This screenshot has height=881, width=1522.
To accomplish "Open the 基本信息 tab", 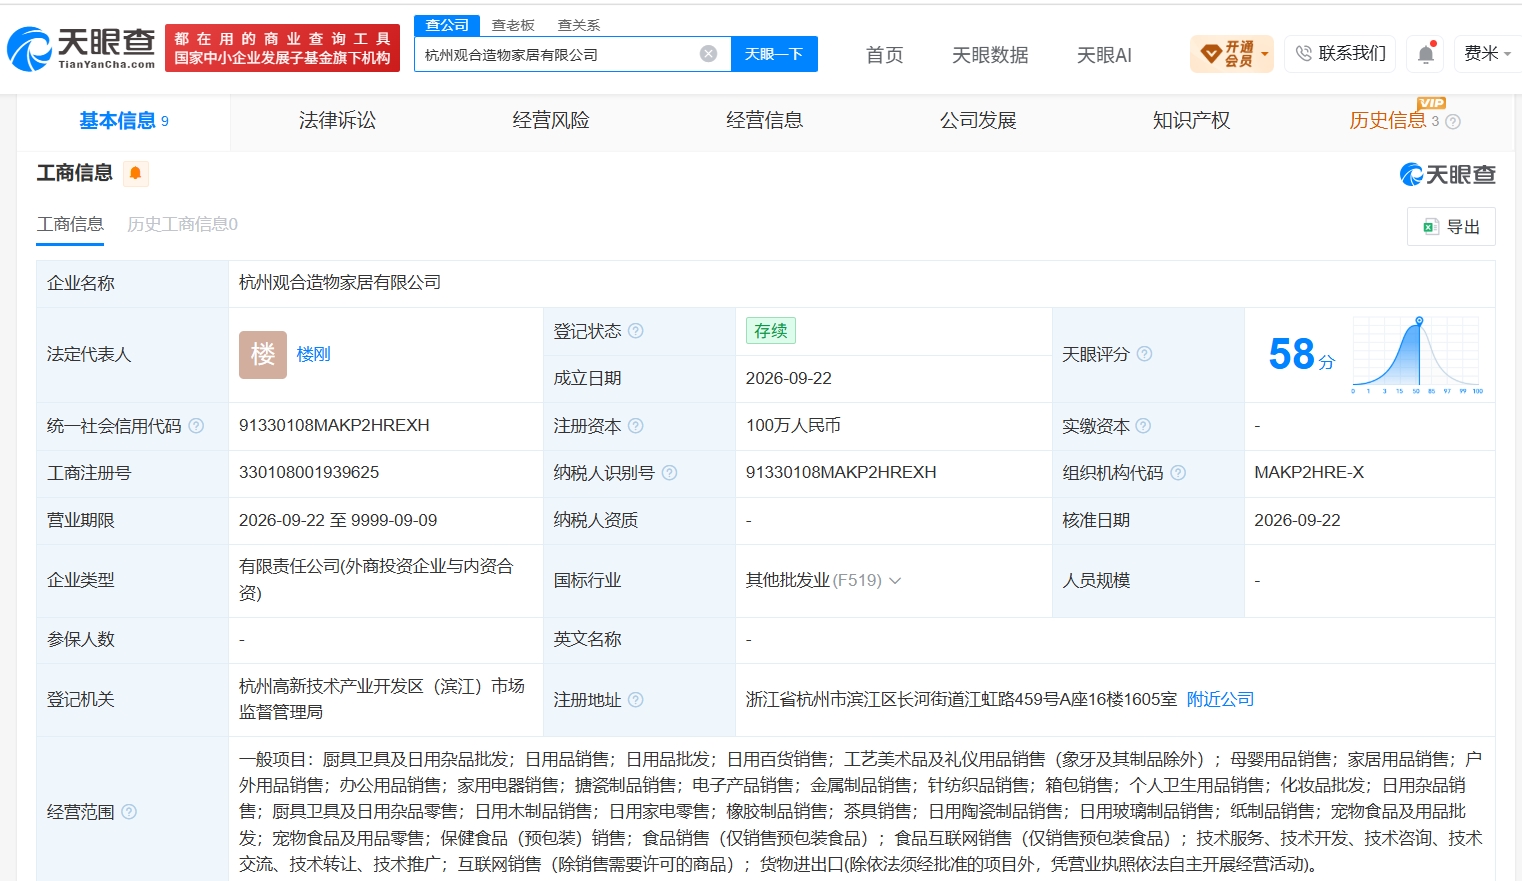I will pyautogui.click(x=124, y=121).
